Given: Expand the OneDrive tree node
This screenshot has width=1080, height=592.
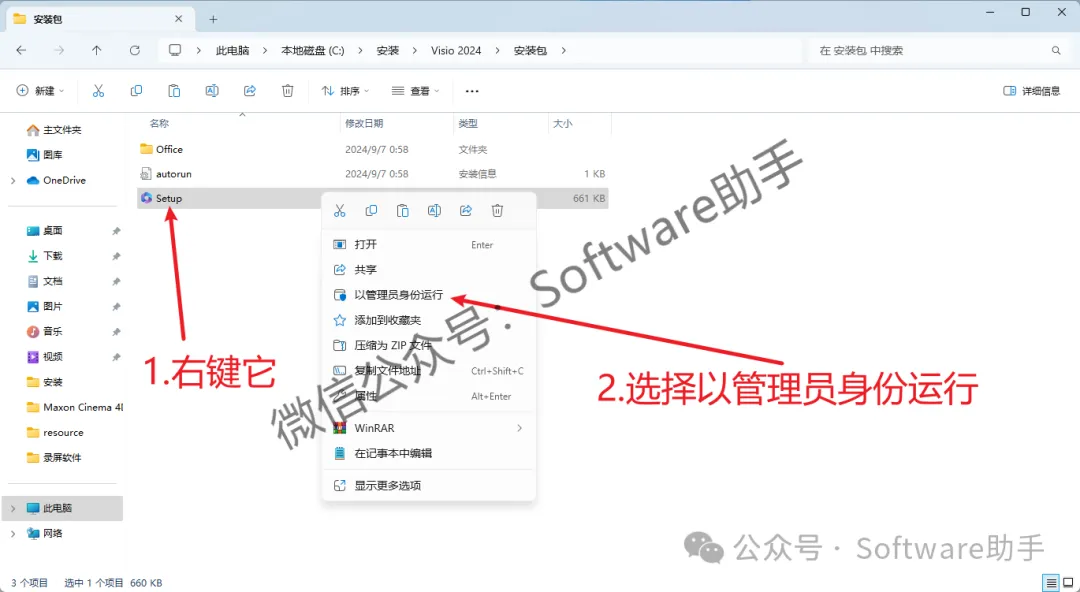Looking at the screenshot, I should [13, 181].
